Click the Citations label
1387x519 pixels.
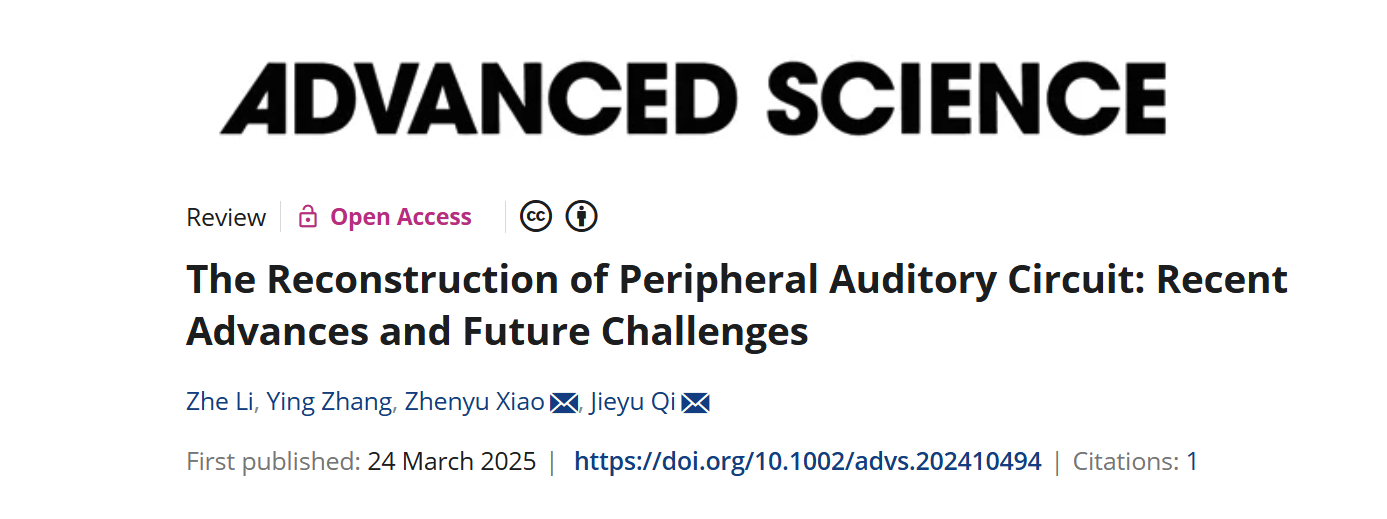(x=1126, y=461)
